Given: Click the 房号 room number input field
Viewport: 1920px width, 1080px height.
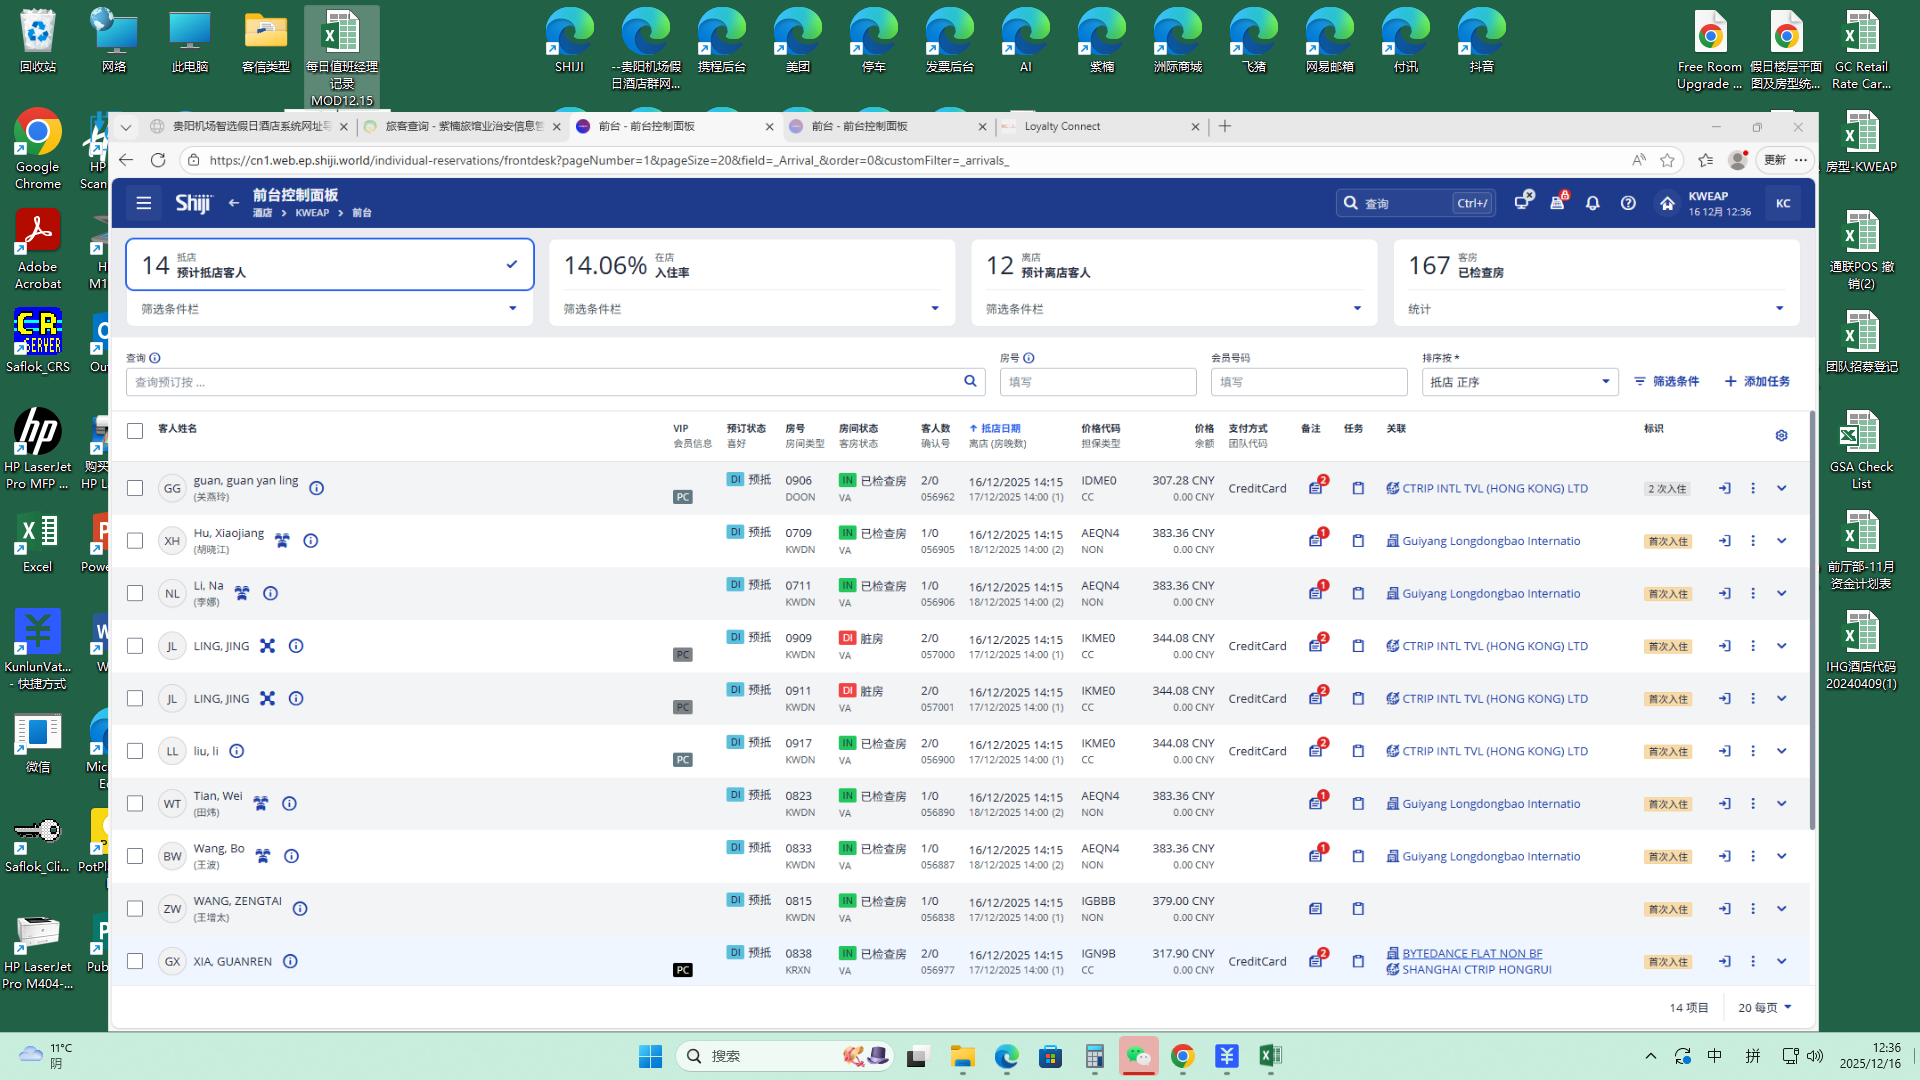Looking at the screenshot, I should [1097, 382].
